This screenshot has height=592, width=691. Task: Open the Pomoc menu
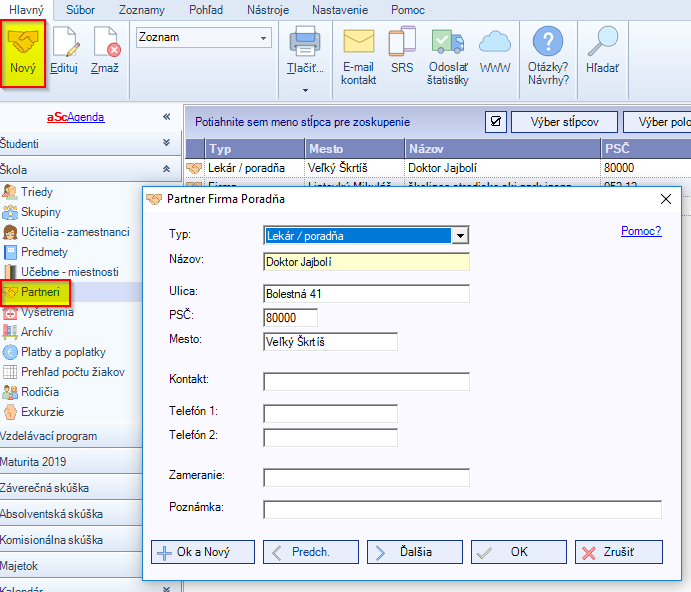[x=408, y=10]
